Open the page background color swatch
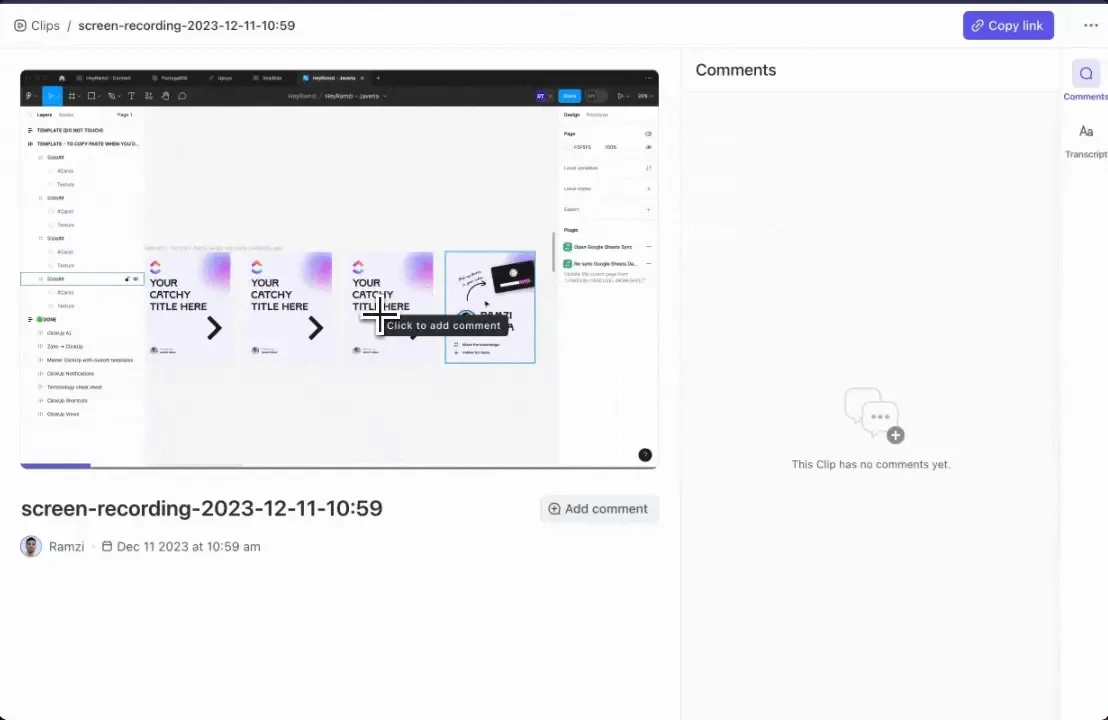The width and height of the screenshot is (1108, 720). point(570,147)
